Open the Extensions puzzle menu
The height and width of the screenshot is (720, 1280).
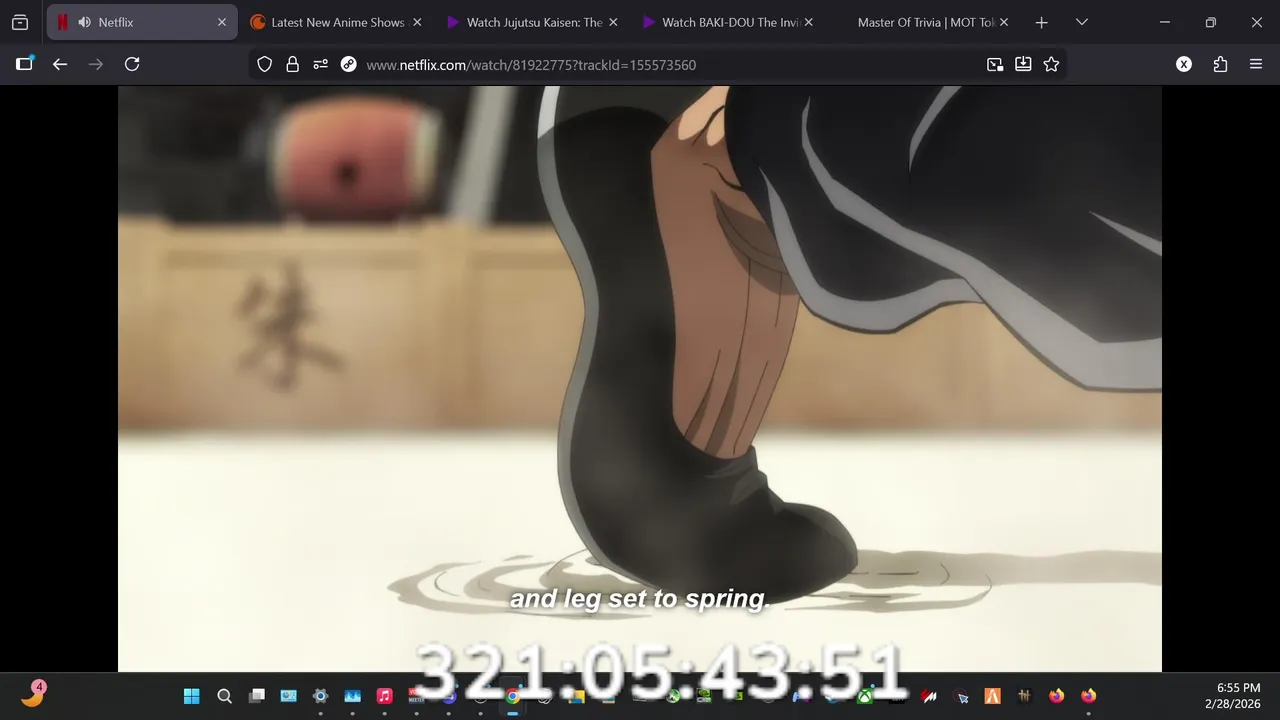1220,64
